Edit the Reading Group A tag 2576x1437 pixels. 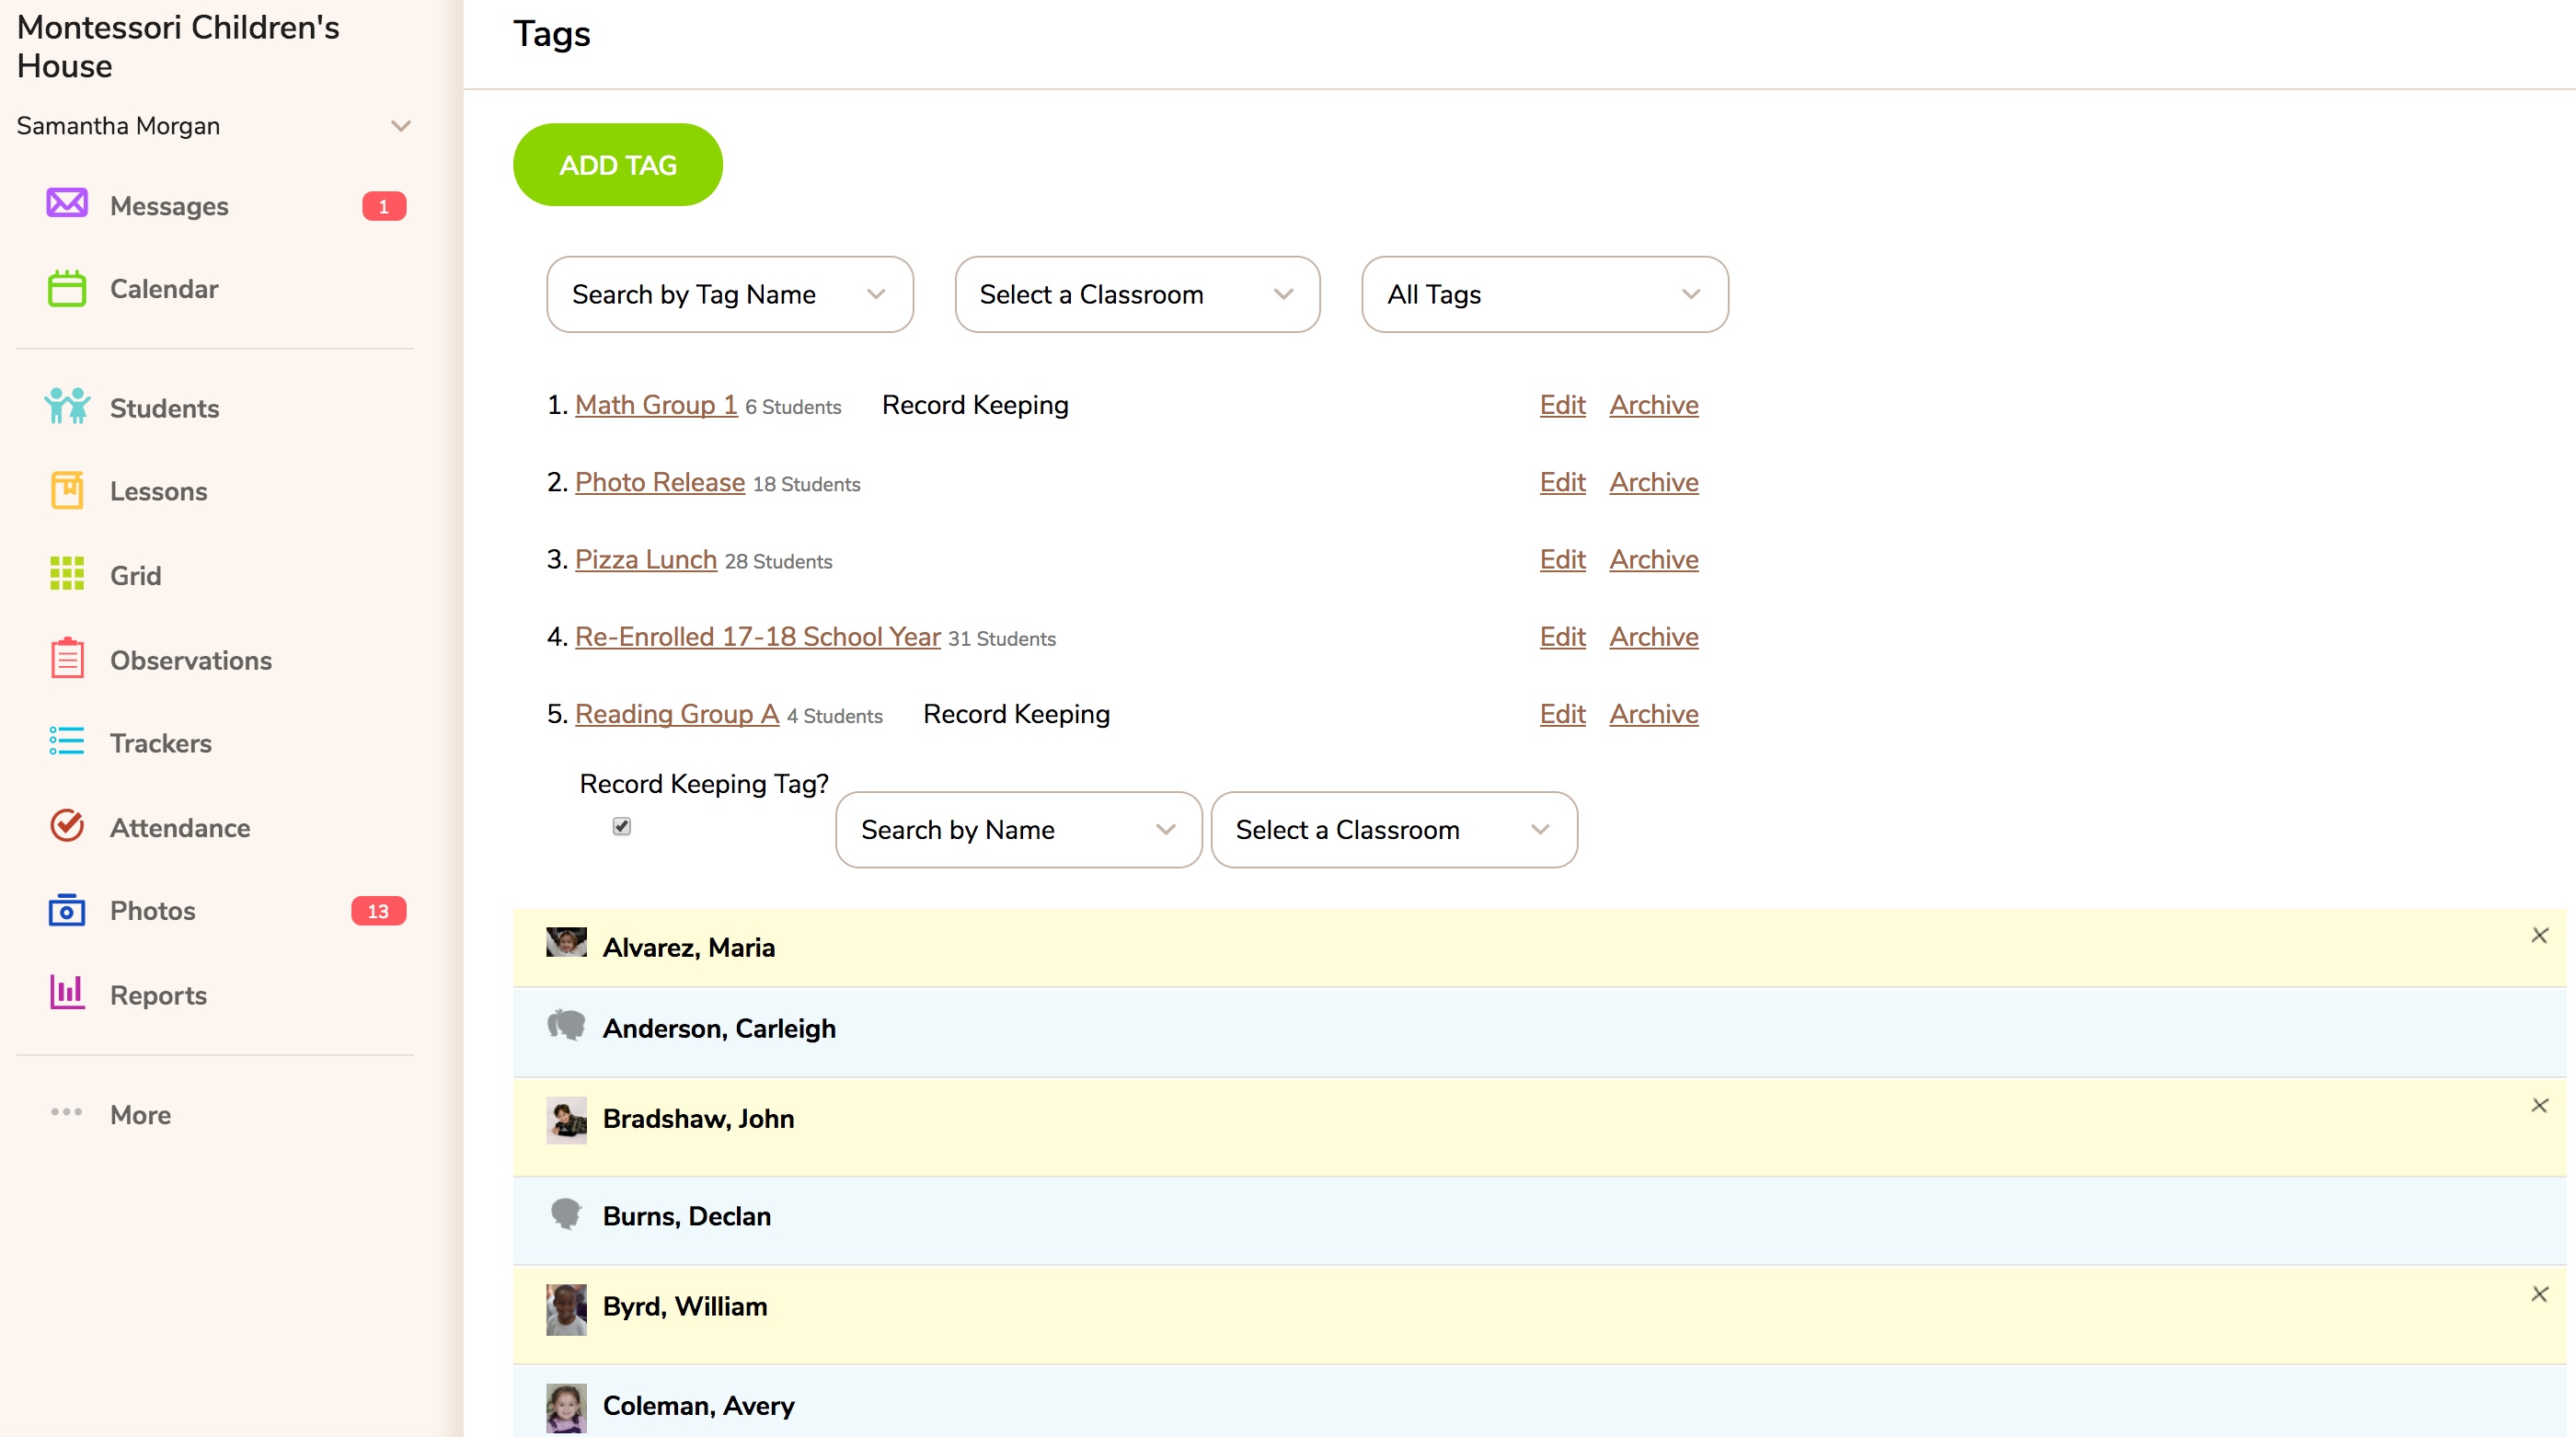tap(1562, 714)
